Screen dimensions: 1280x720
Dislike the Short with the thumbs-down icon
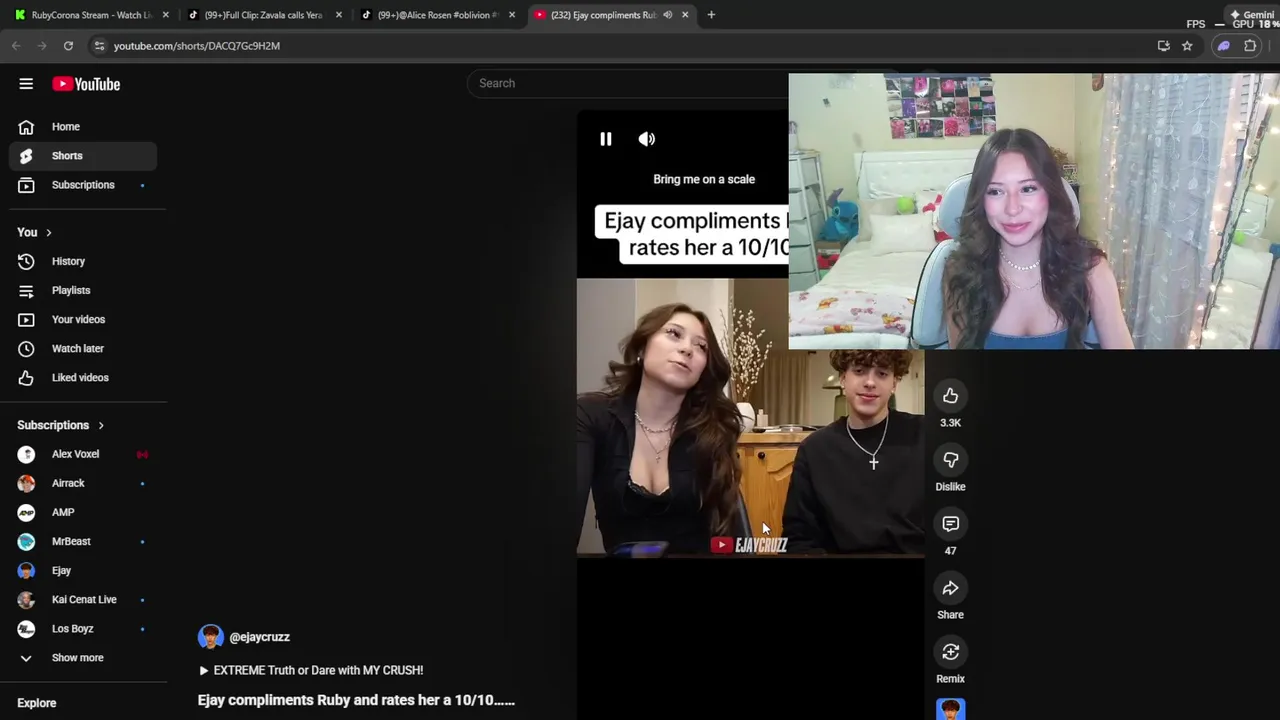pyautogui.click(x=950, y=460)
